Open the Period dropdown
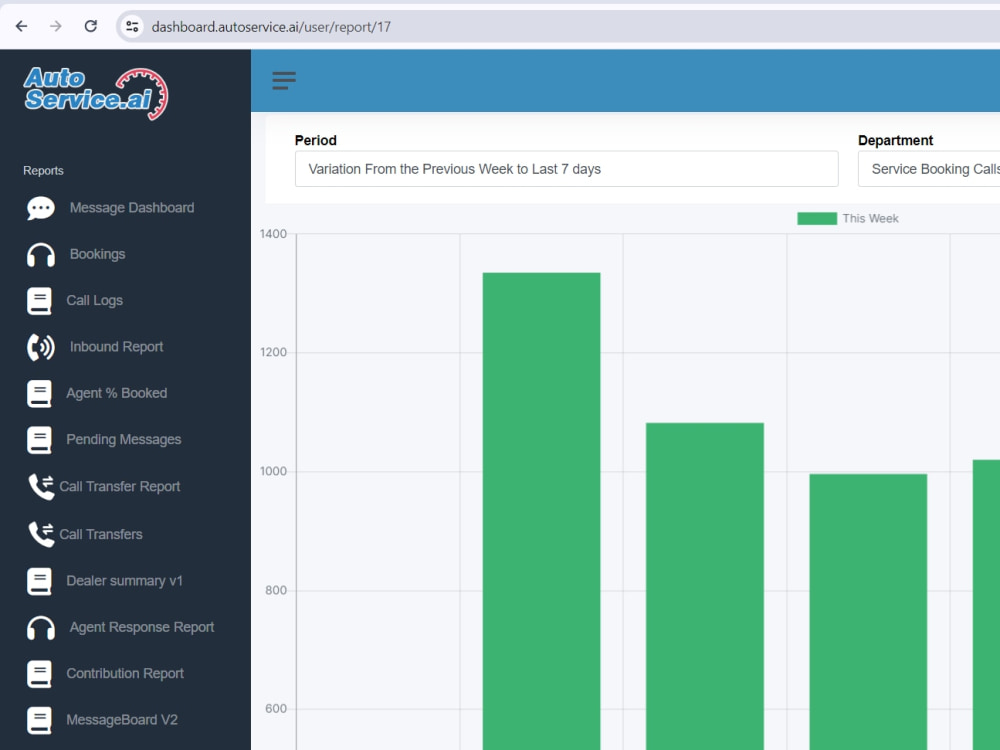This screenshot has height=750, width=1000. pyautogui.click(x=566, y=169)
